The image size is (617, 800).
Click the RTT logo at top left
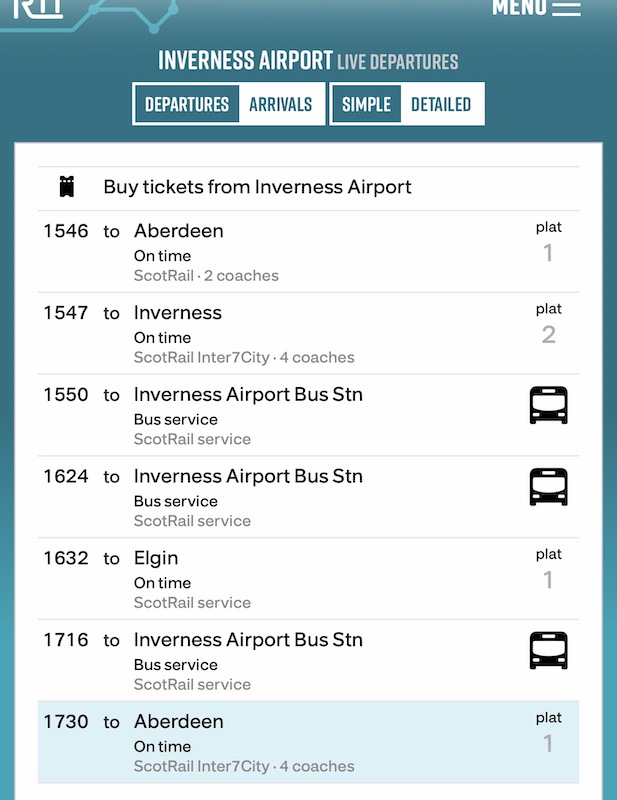[x=38, y=8]
